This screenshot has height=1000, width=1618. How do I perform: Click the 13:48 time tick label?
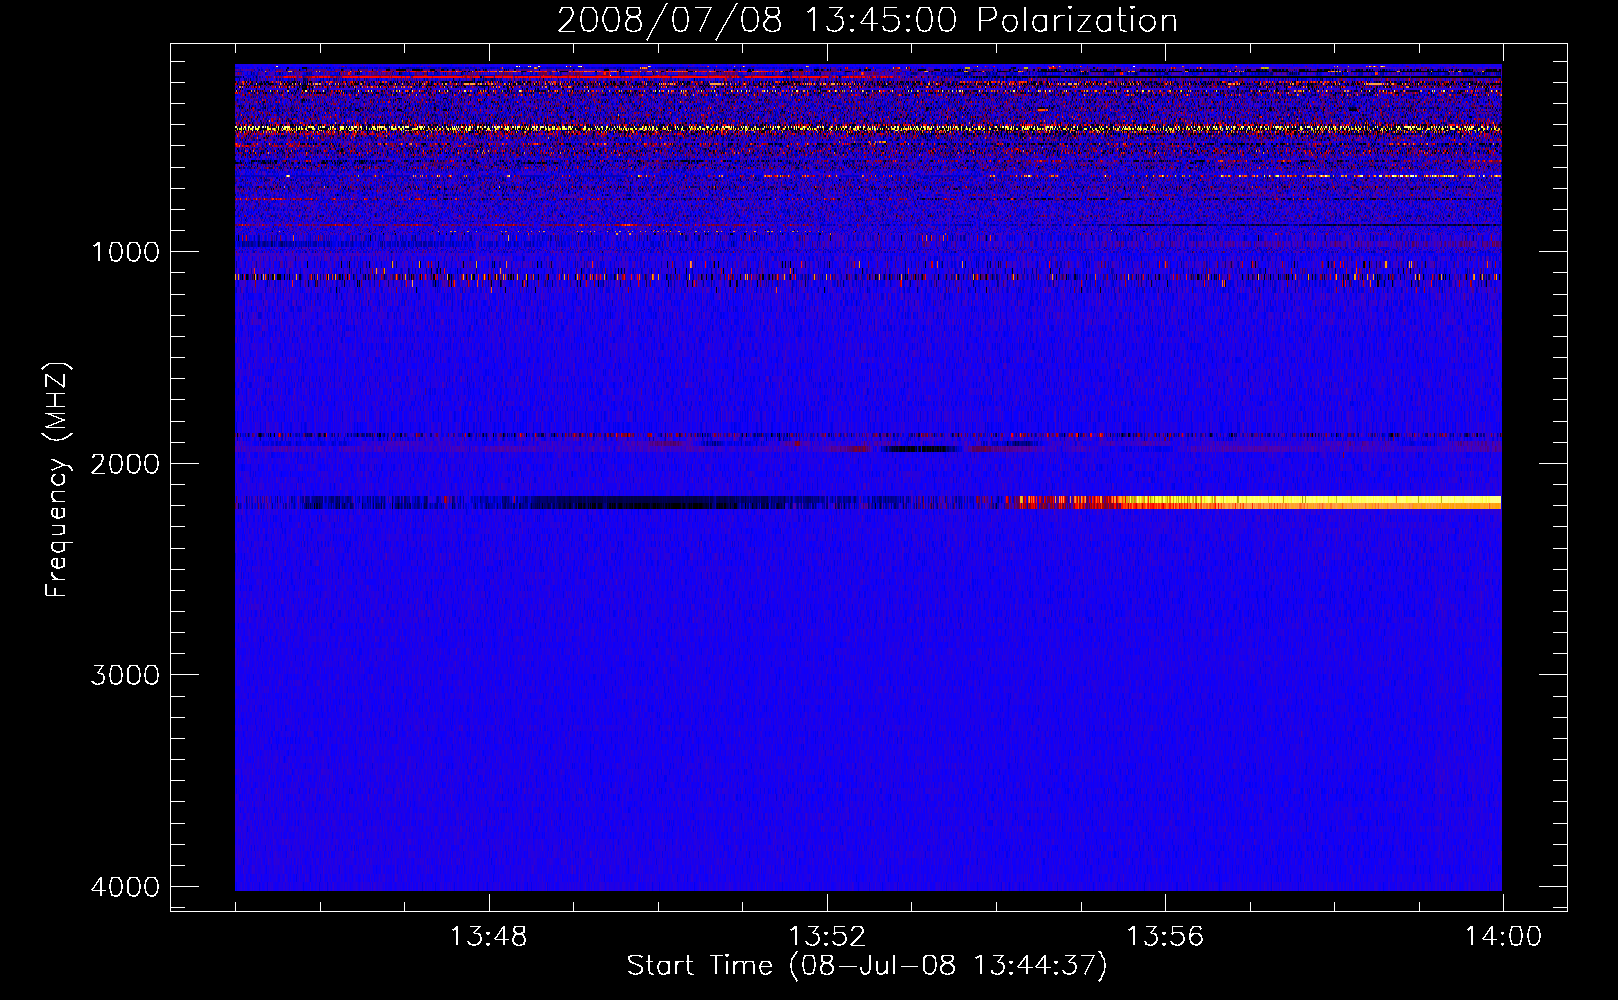[488, 937]
